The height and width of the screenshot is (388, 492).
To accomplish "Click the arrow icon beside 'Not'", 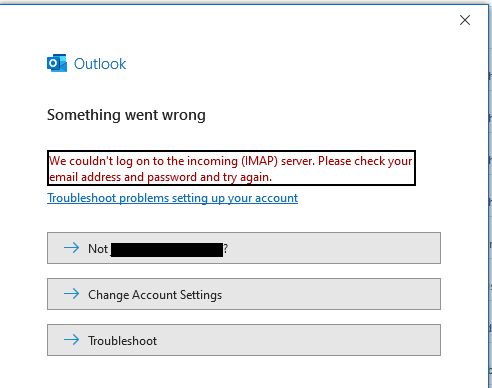I will (x=71, y=248).
